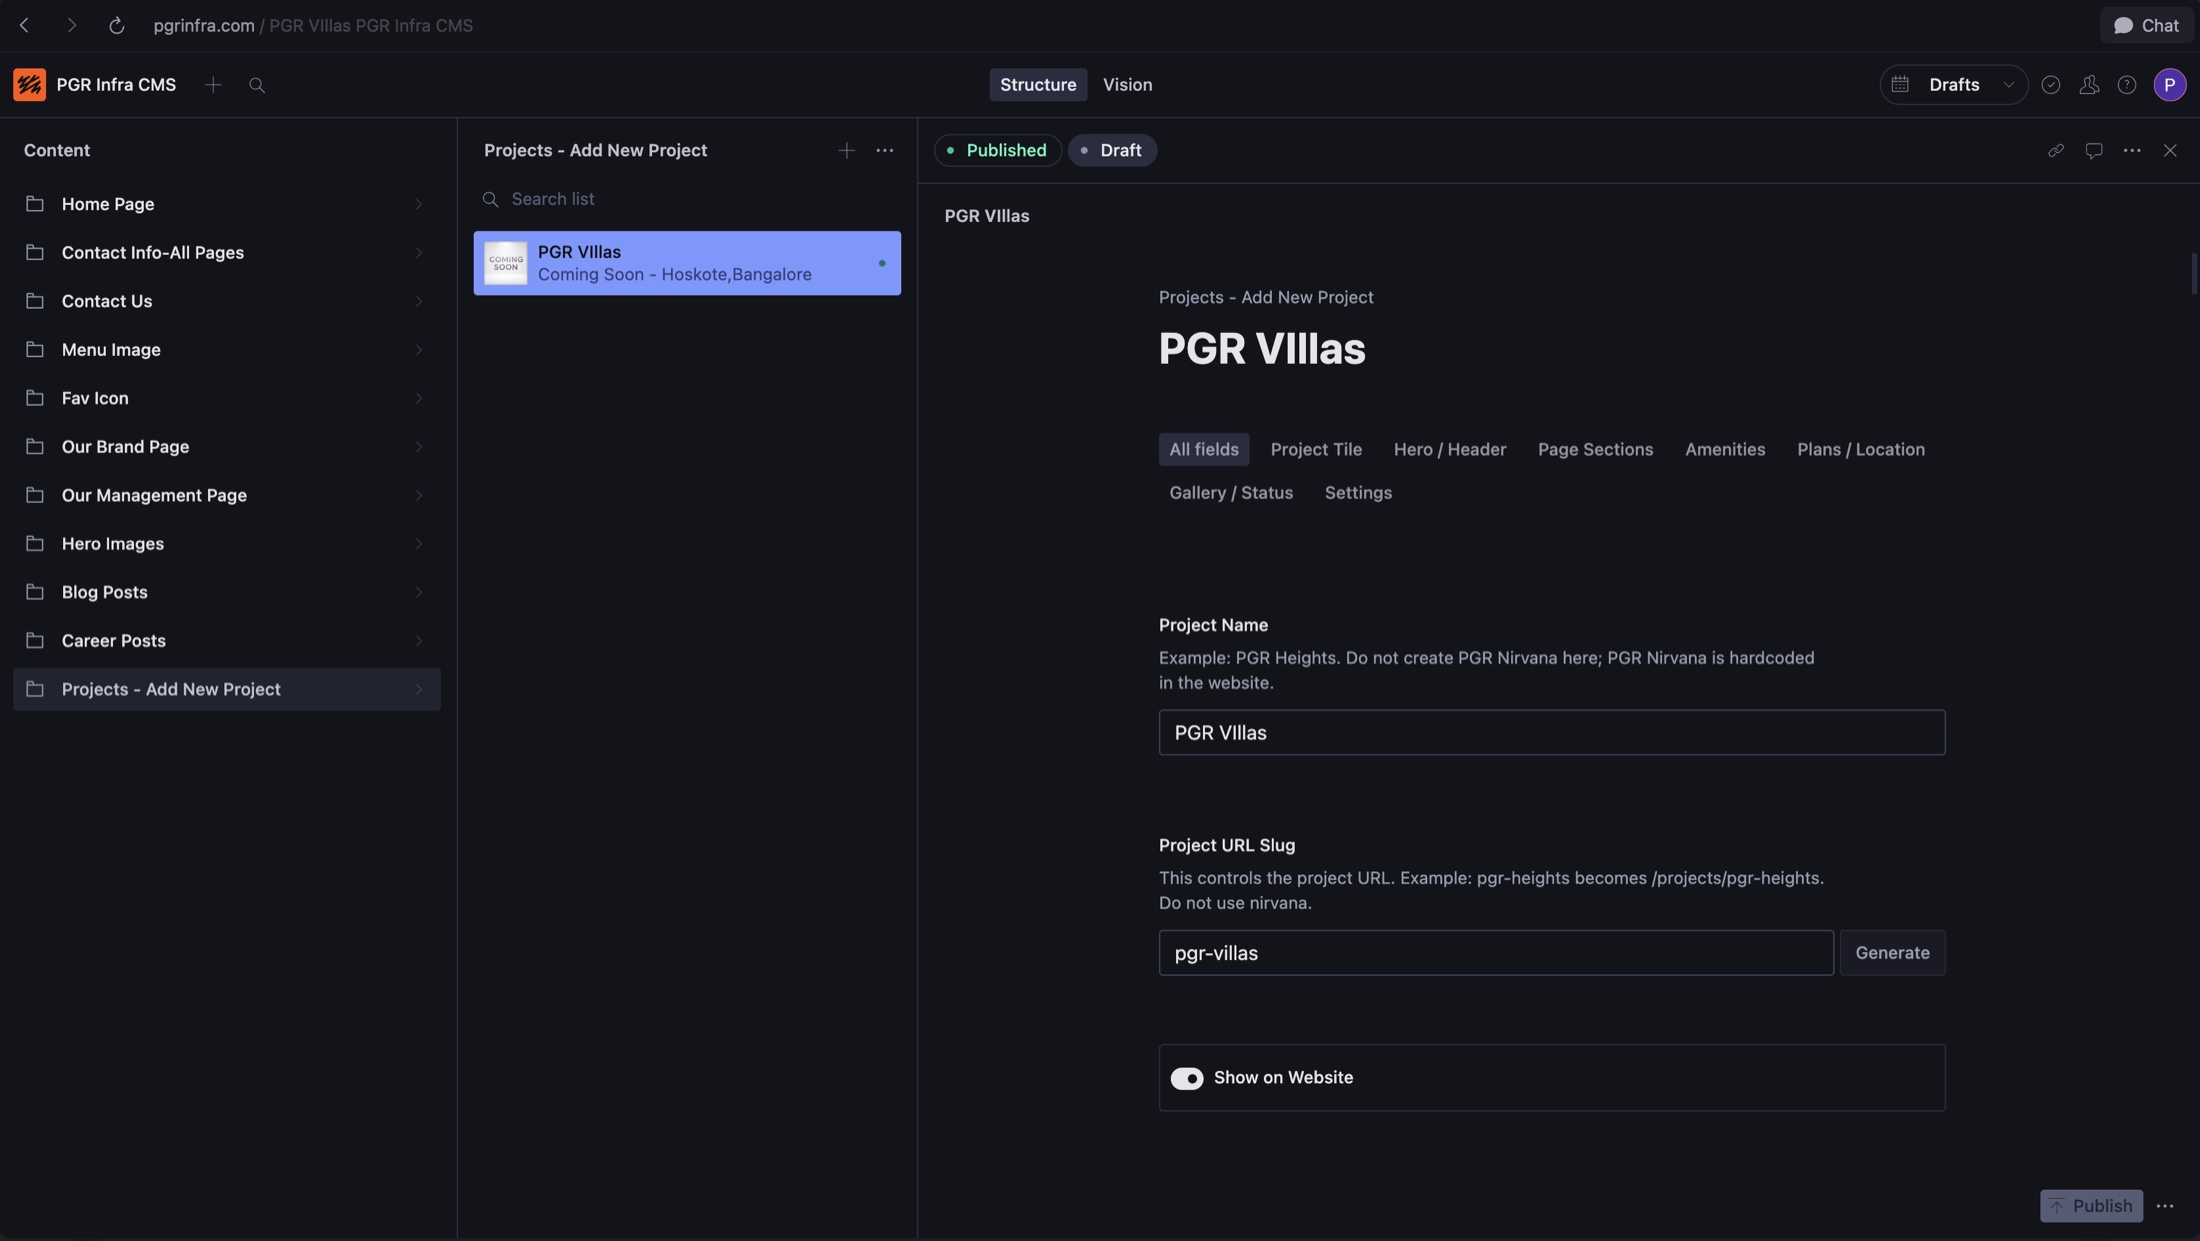This screenshot has height=1241, width=2200.
Task: Open the Vision tool tab
Action: pyautogui.click(x=1127, y=85)
